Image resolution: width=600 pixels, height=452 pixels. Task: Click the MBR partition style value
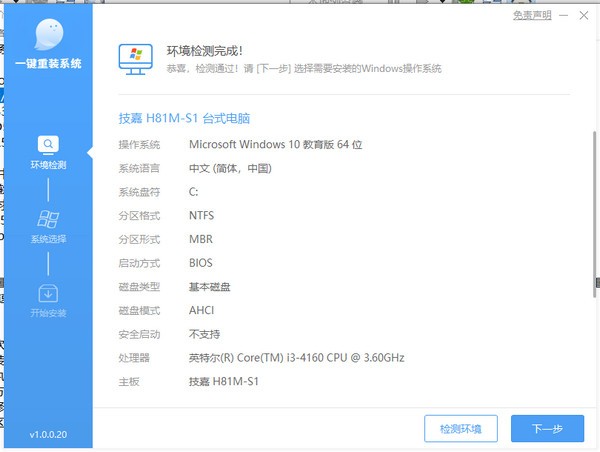(x=201, y=239)
